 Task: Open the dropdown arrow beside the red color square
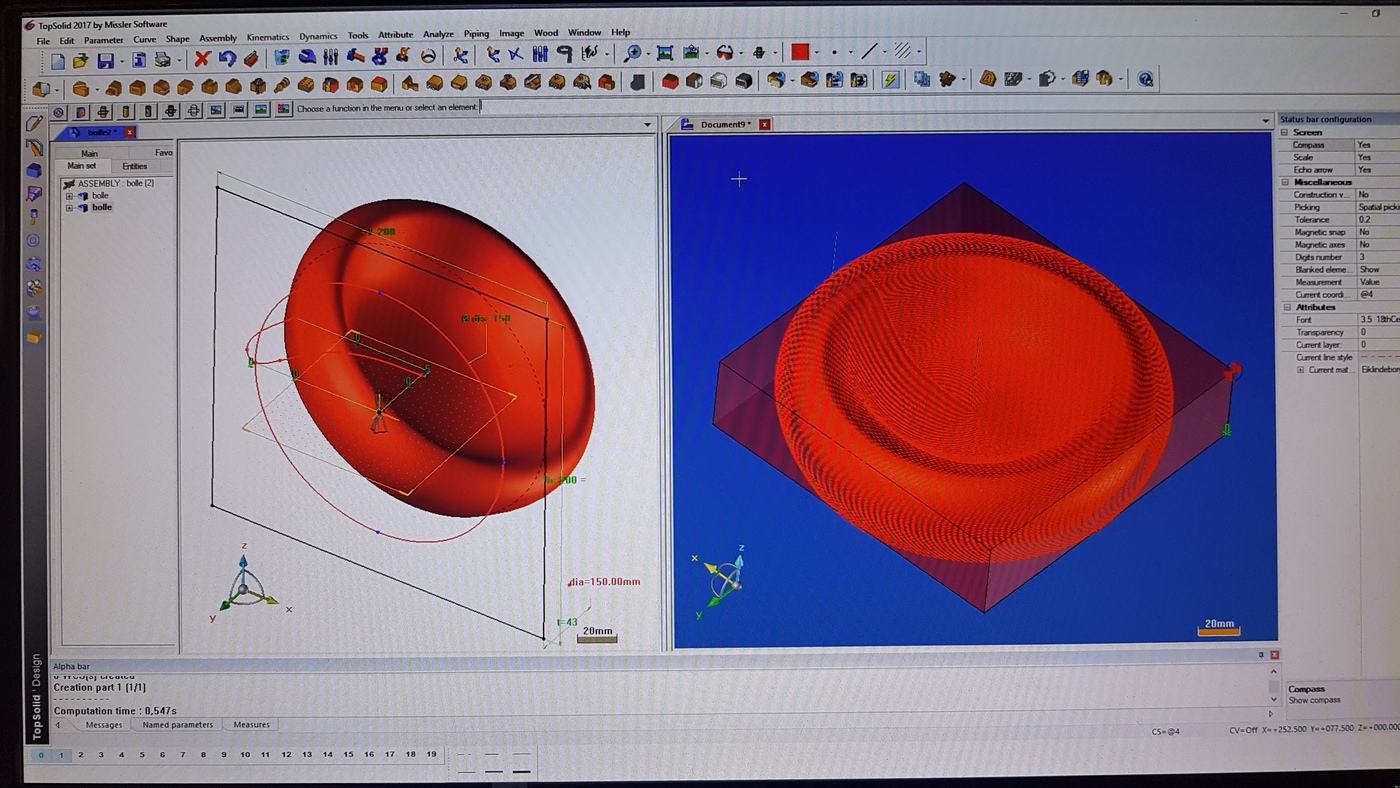point(817,53)
